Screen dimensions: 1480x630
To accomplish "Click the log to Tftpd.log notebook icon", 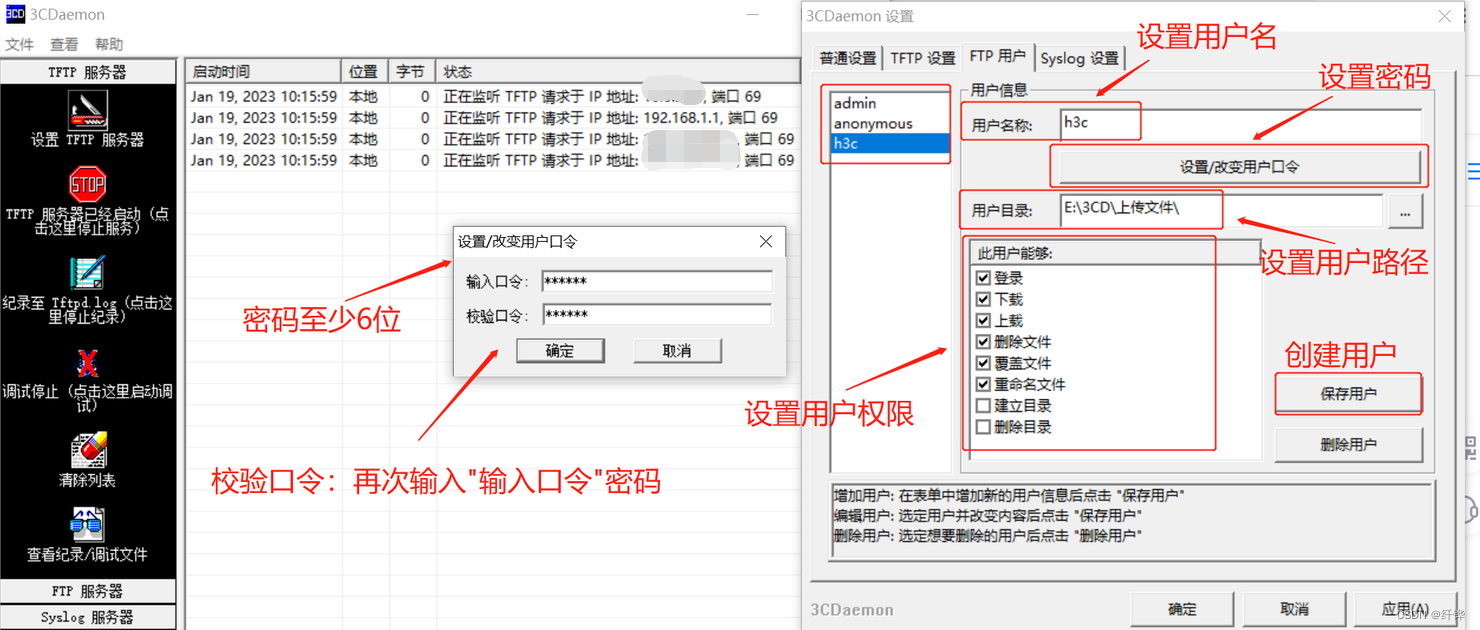I will (x=87, y=273).
